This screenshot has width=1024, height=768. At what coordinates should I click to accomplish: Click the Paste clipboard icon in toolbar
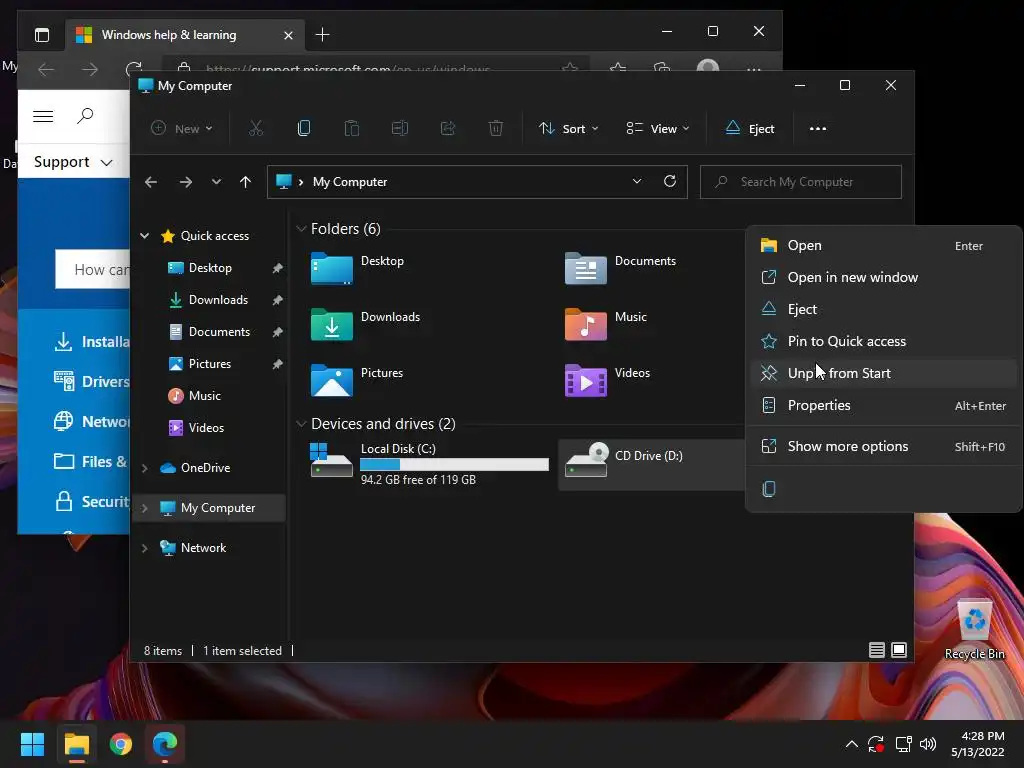click(351, 128)
